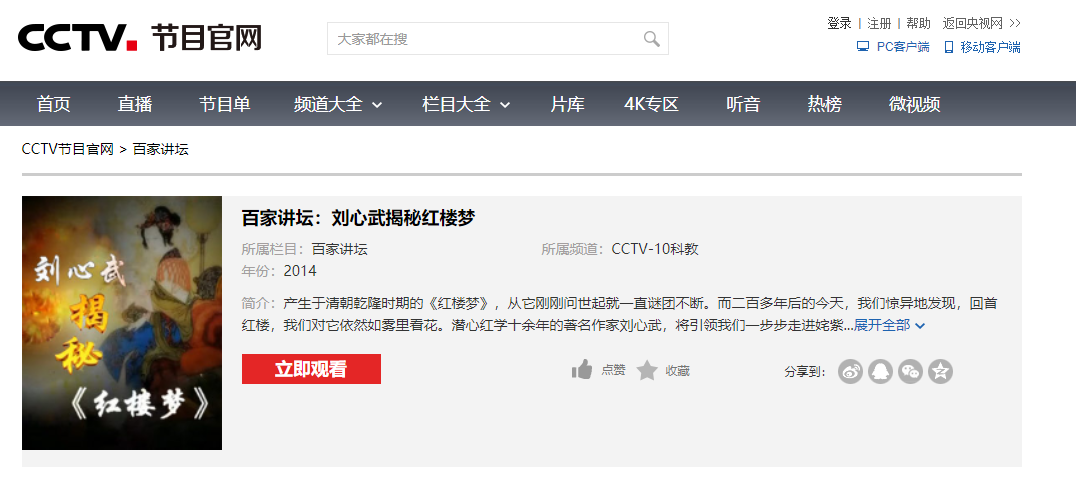Click the 登录 link
This screenshot has width=1076, height=494.
(x=839, y=23)
